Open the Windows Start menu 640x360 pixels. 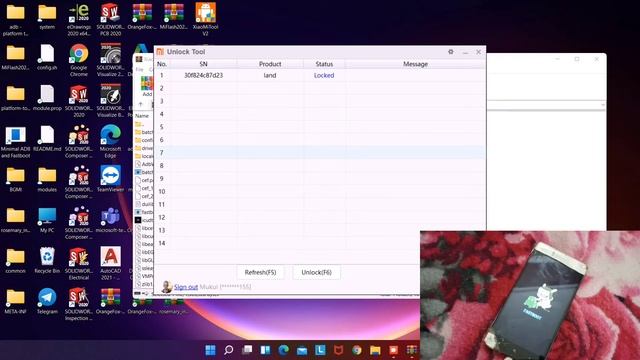pyautogui.click(x=210, y=350)
